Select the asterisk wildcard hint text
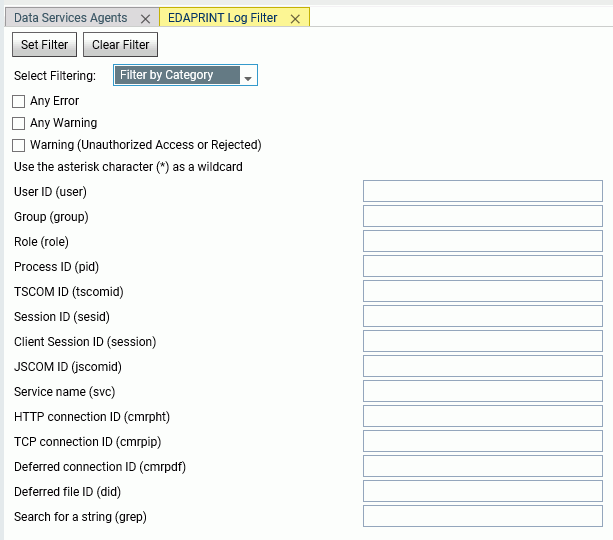The width and height of the screenshot is (613, 540). [128, 167]
